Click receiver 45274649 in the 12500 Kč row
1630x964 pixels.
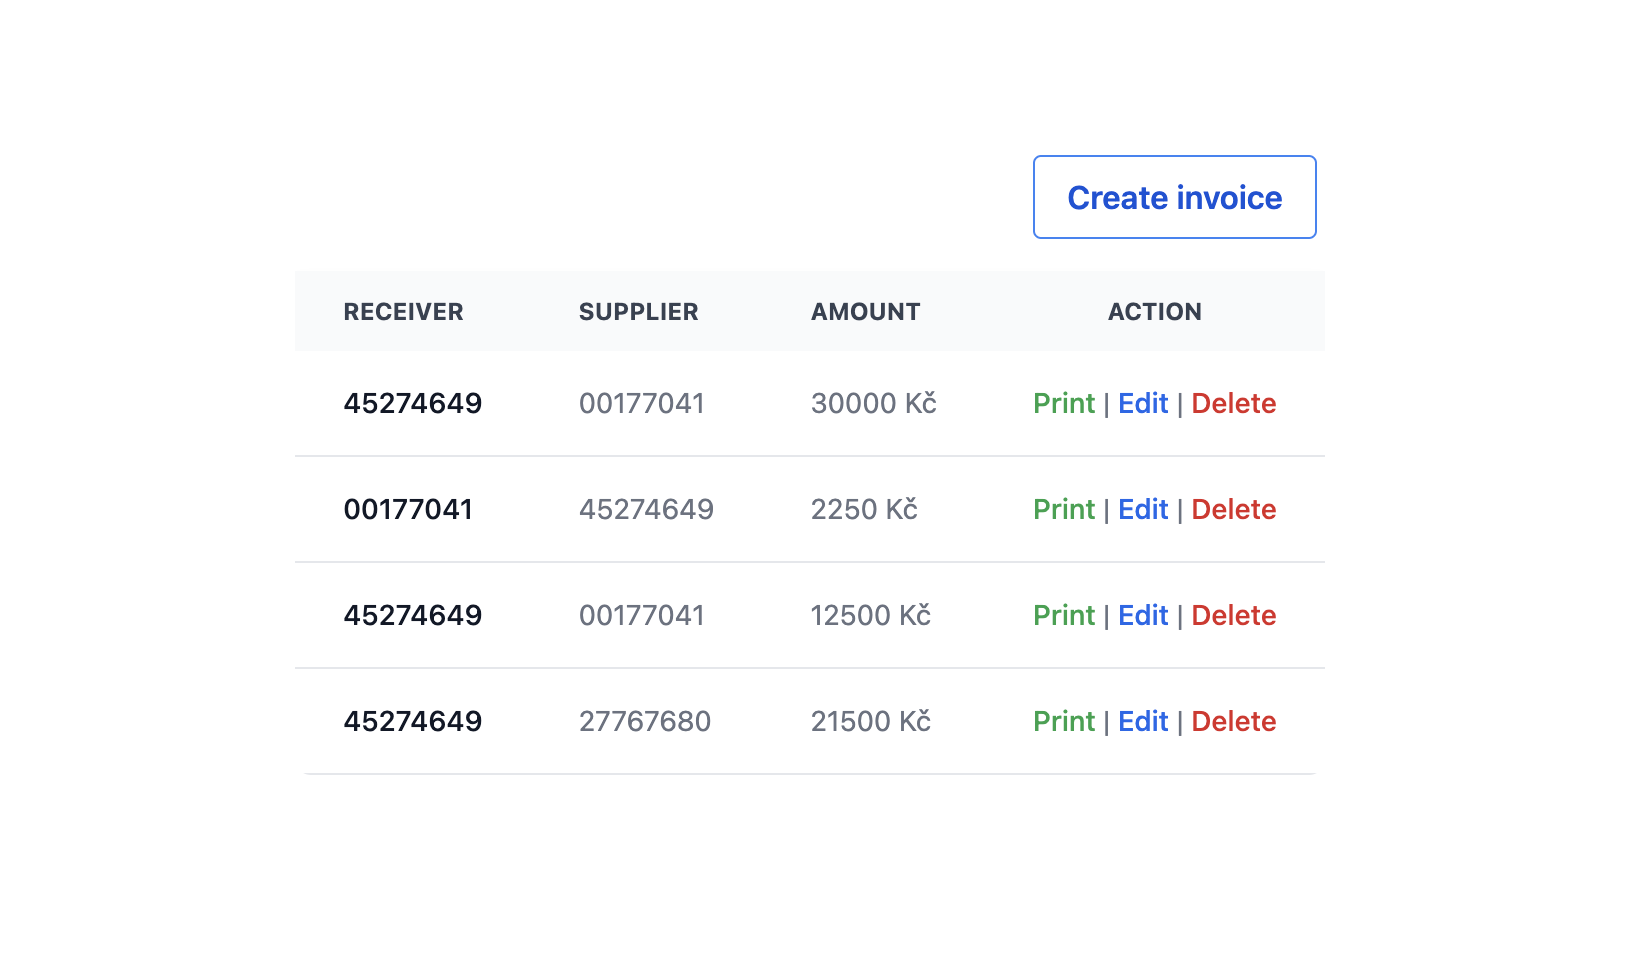[413, 615]
